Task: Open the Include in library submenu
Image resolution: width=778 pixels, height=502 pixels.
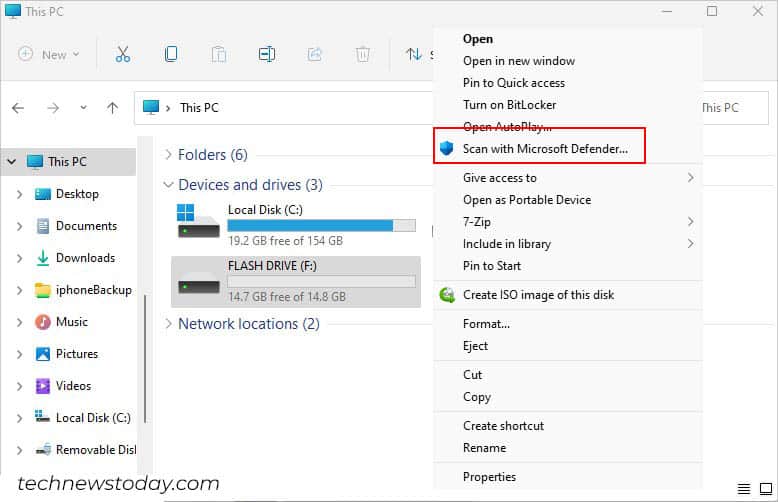Action: click(568, 244)
